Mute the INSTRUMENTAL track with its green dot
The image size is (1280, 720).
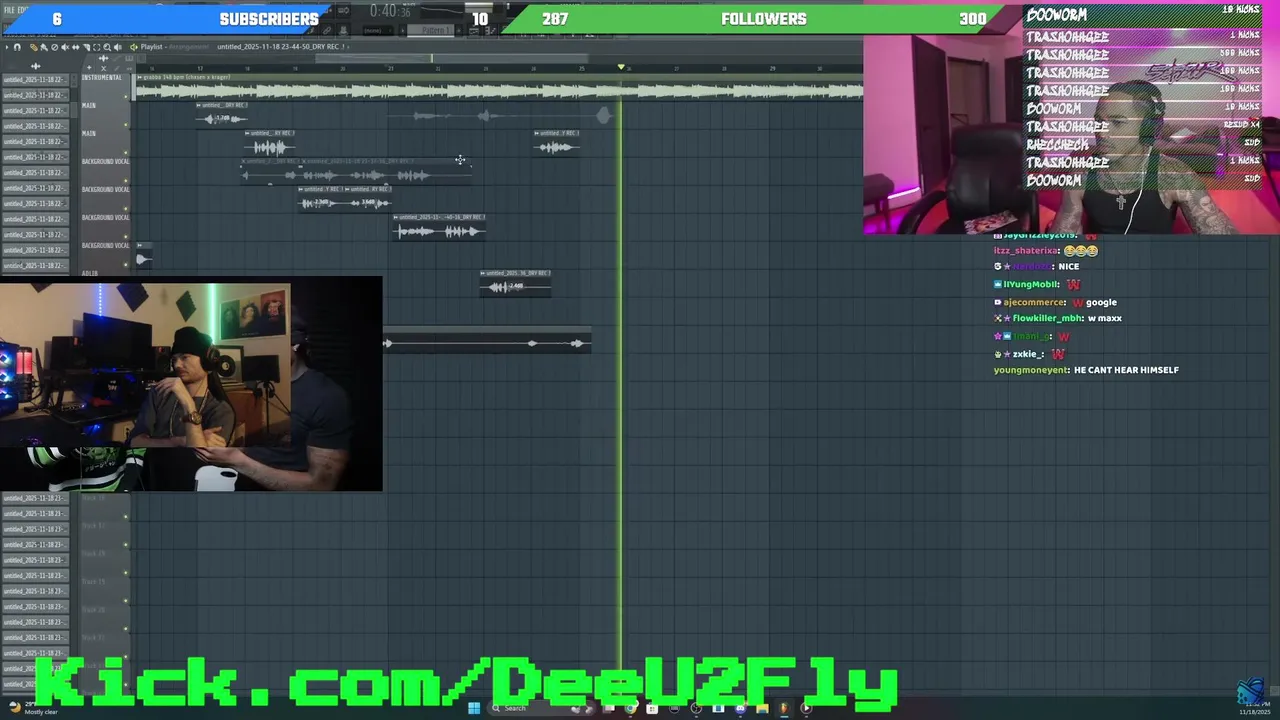coord(126,97)
